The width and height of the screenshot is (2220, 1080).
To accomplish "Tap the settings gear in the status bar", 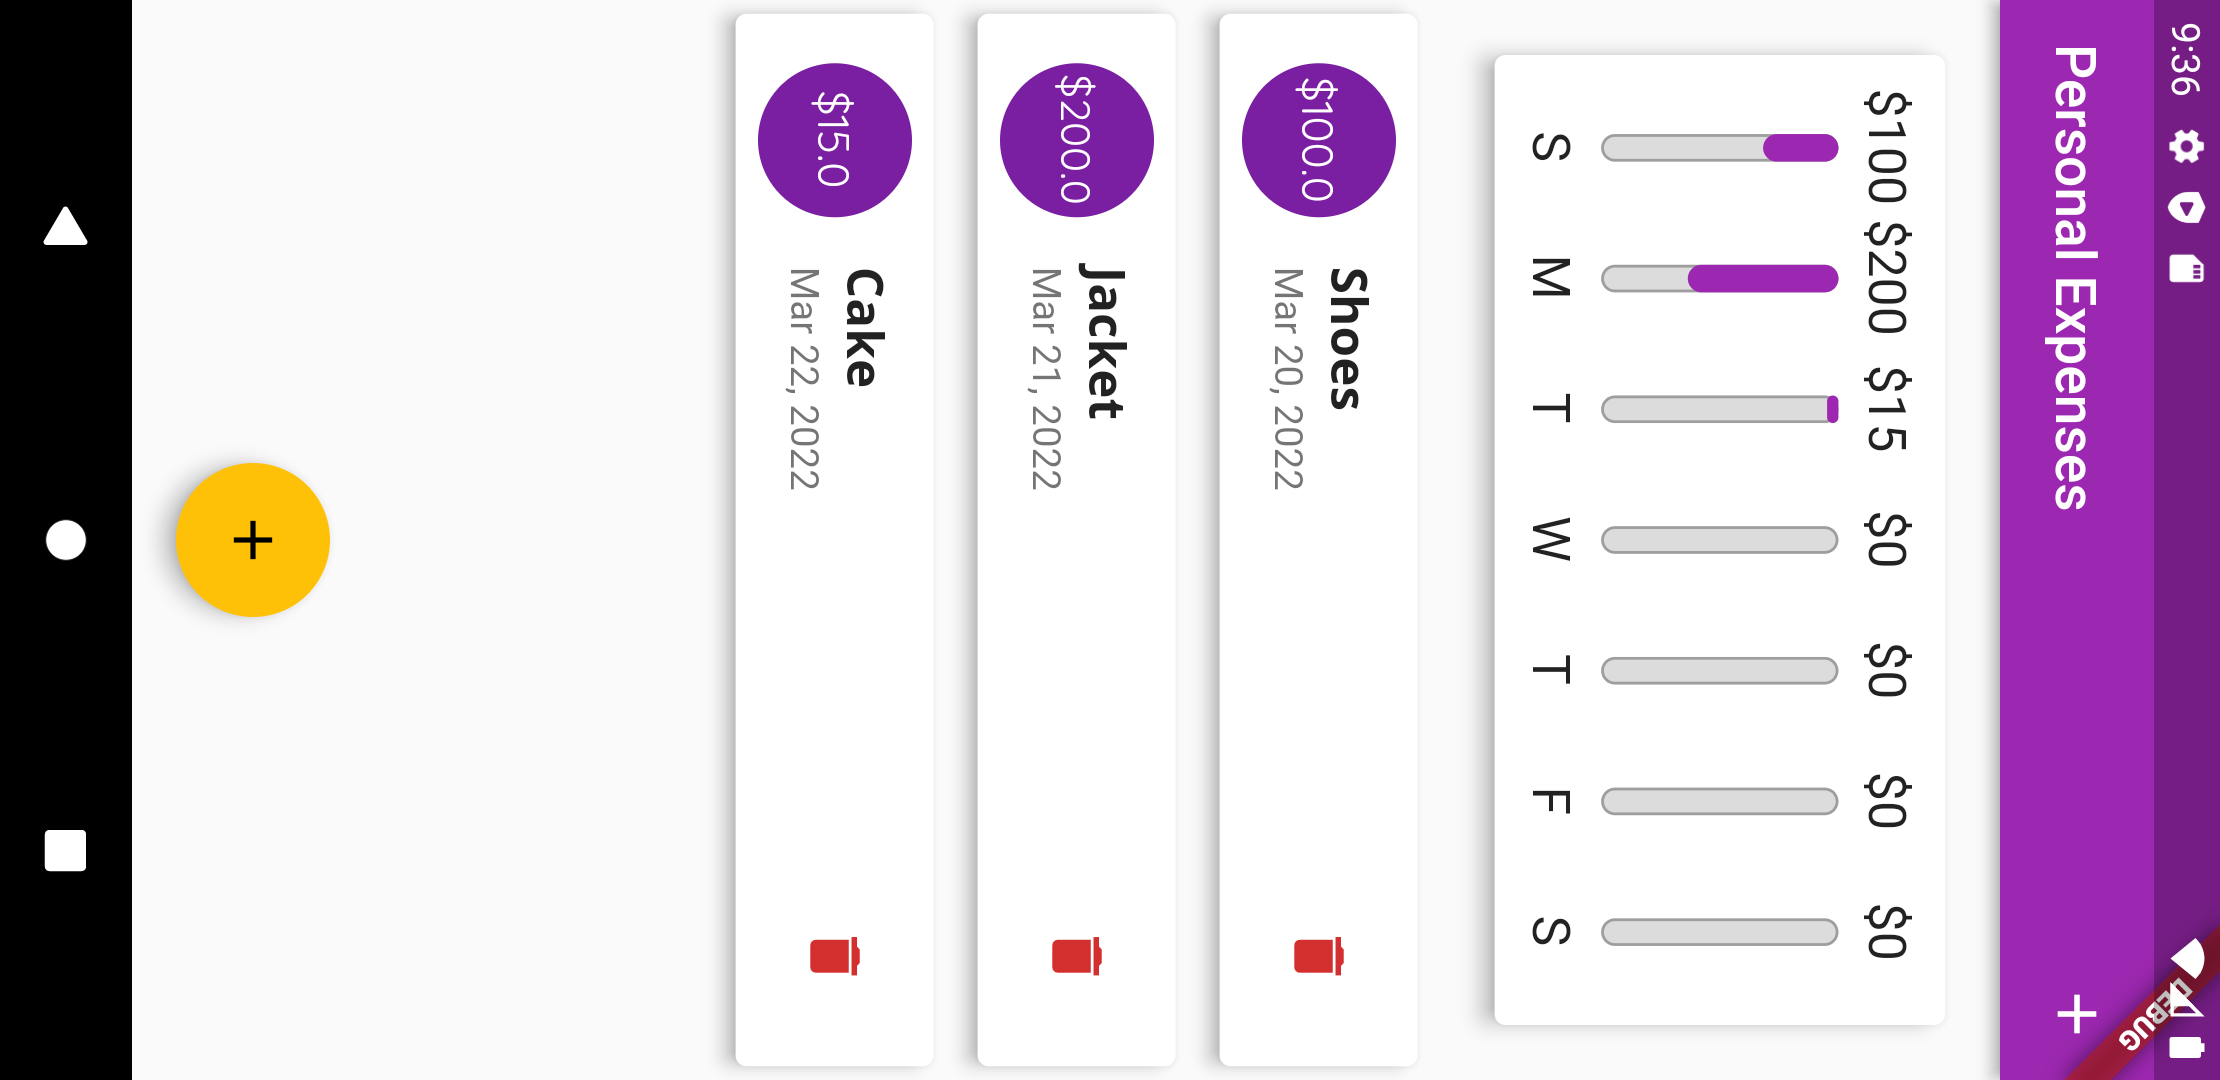I will coord(2186,148).
